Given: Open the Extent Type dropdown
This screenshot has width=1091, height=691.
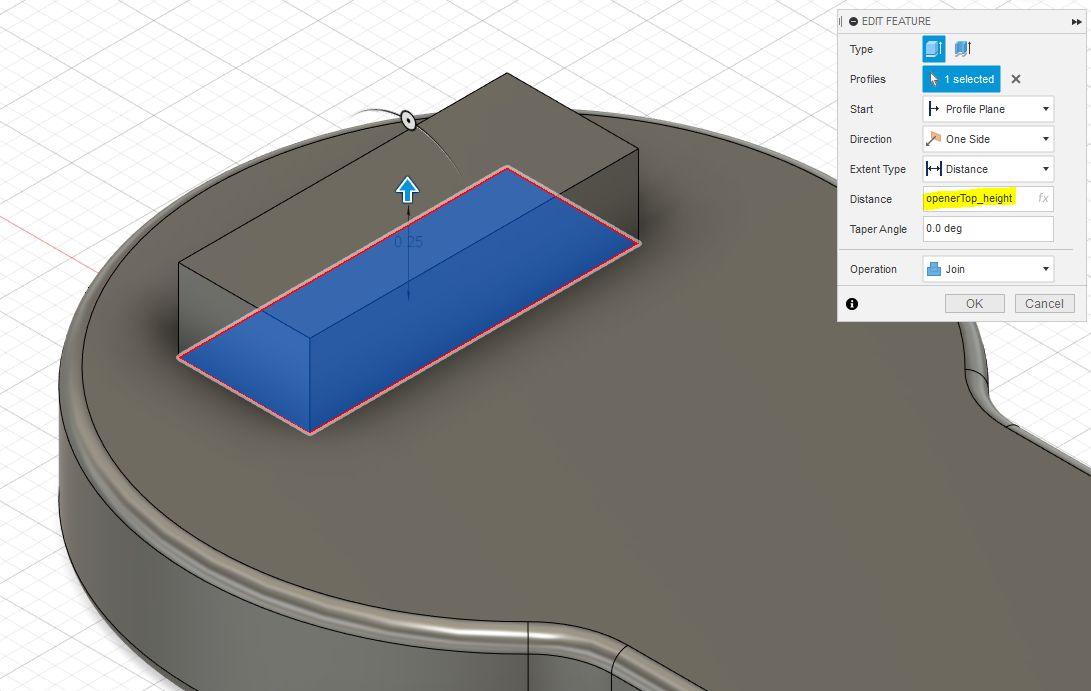Looking at the screenshot, I should pos(987,169).
